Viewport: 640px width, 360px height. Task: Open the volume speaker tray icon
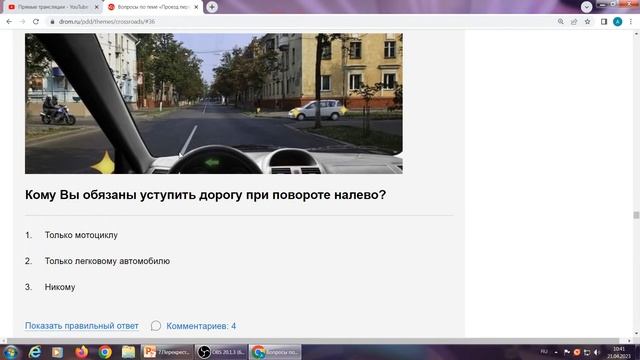(x=597, y=352)
